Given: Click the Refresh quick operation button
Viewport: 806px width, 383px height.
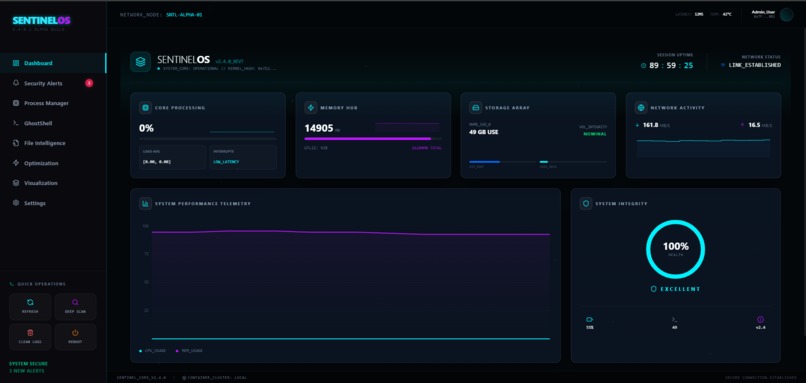Looking at the screenshot, I should pyautogui.click(x=30, y=306).
